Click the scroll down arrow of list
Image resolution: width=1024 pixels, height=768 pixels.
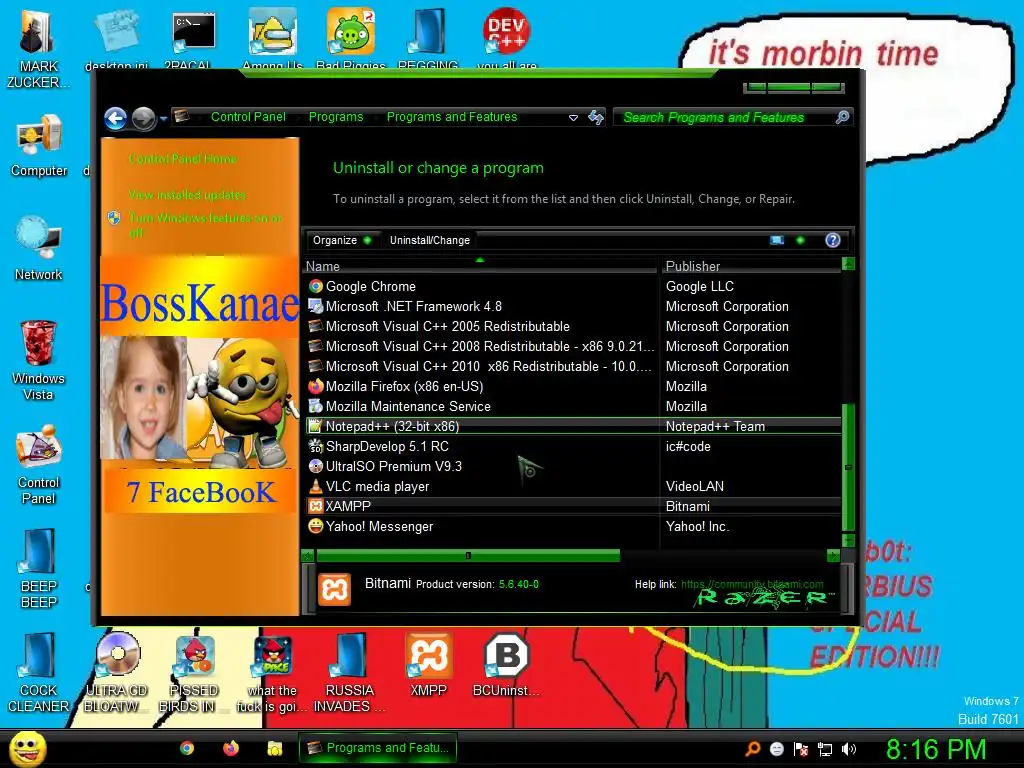[x=848, y=540]
